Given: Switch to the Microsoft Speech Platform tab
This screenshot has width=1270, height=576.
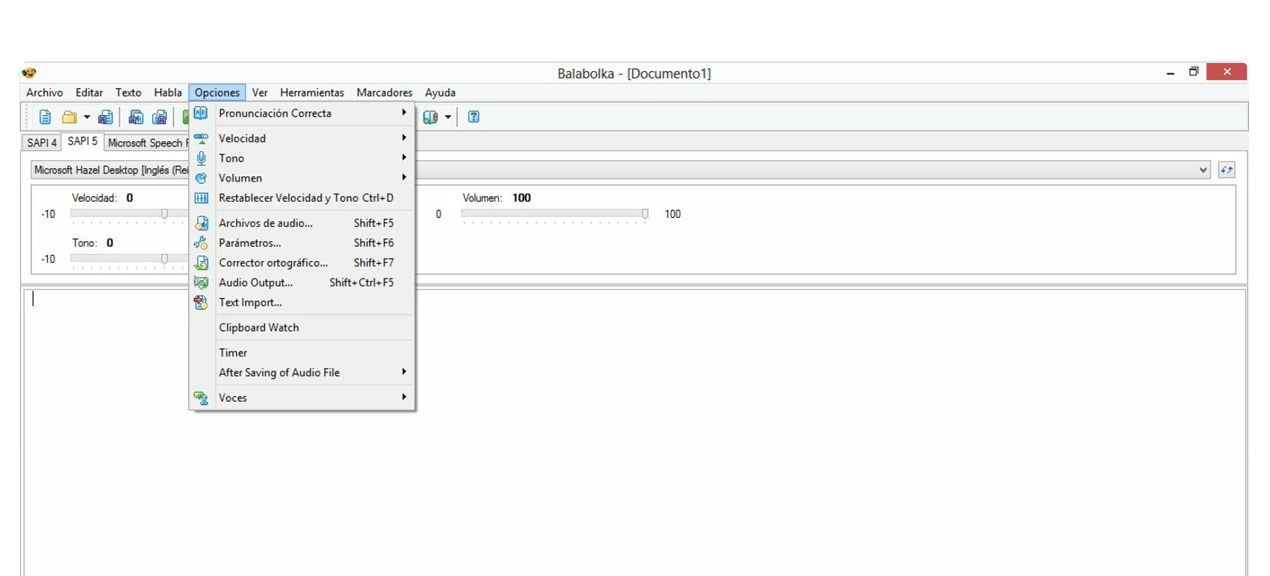Looking at the screenshot, I should click(x=146, y=143).
